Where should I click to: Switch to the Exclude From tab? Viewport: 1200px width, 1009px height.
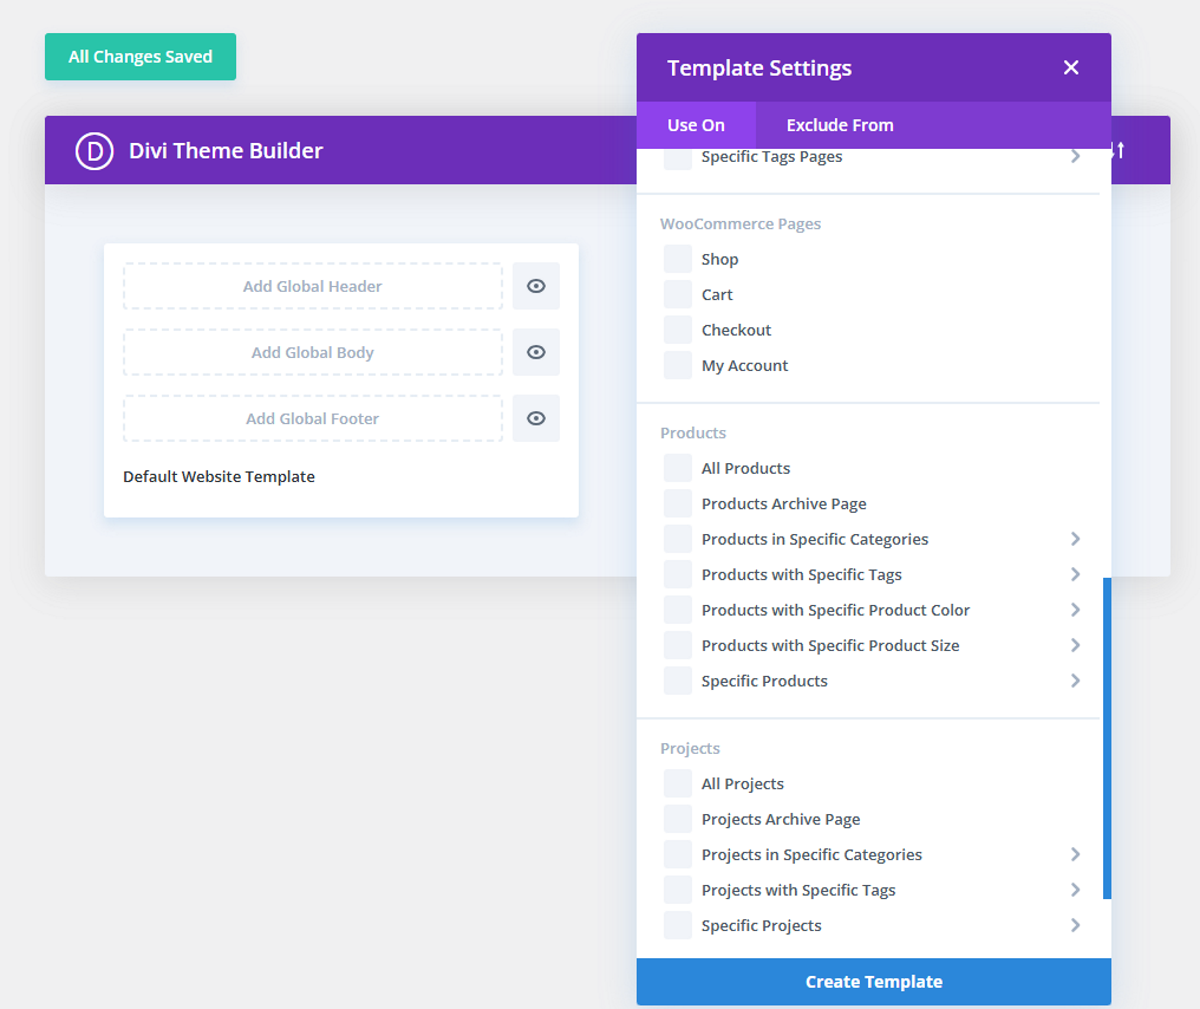[840, 125]
